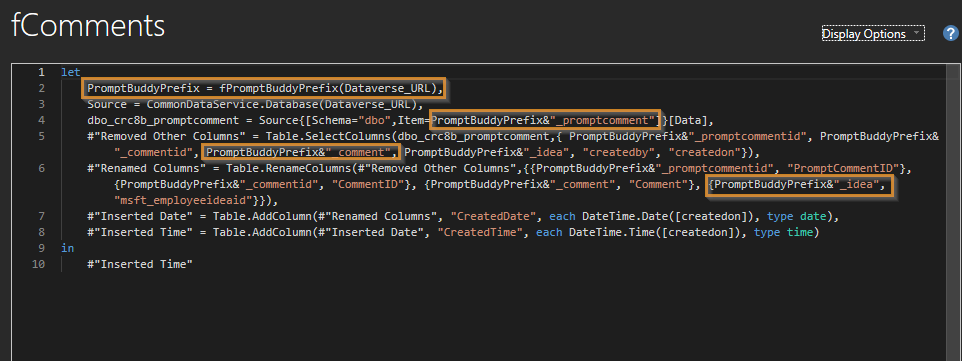This screenshot has height=361, width=962.
Task: Click line number 6 in gutter
Action: pos(41,168)
